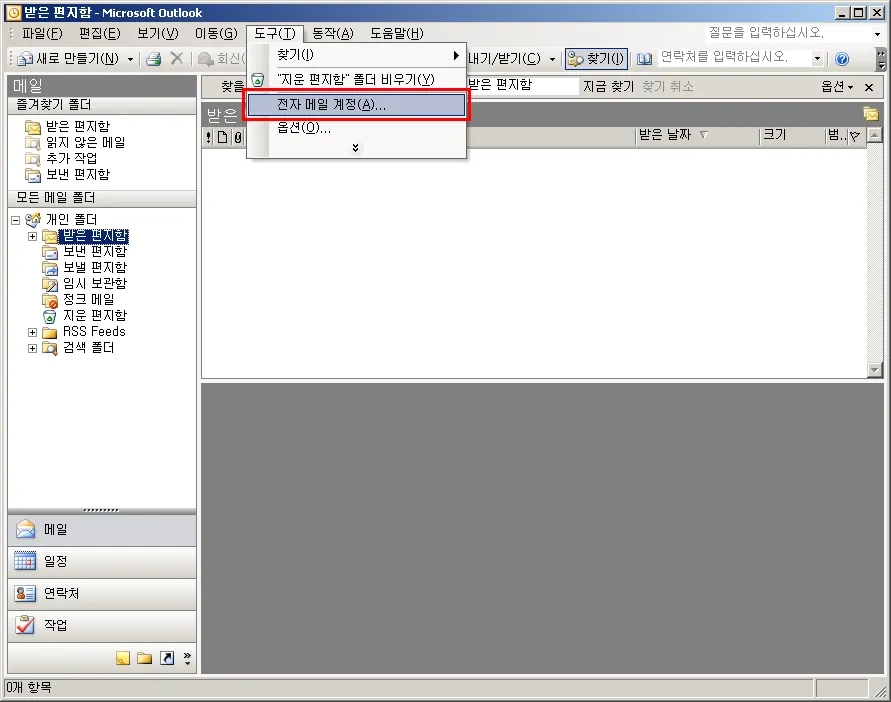Select Junk E-mail (정크 메일) folder

pos(78,299)
